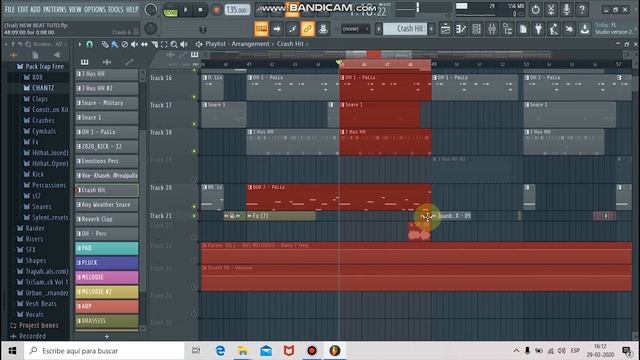The height and width of the screenshot is (360, 640).
Task: Open the FILE menu
Action: tap(9, 9)
